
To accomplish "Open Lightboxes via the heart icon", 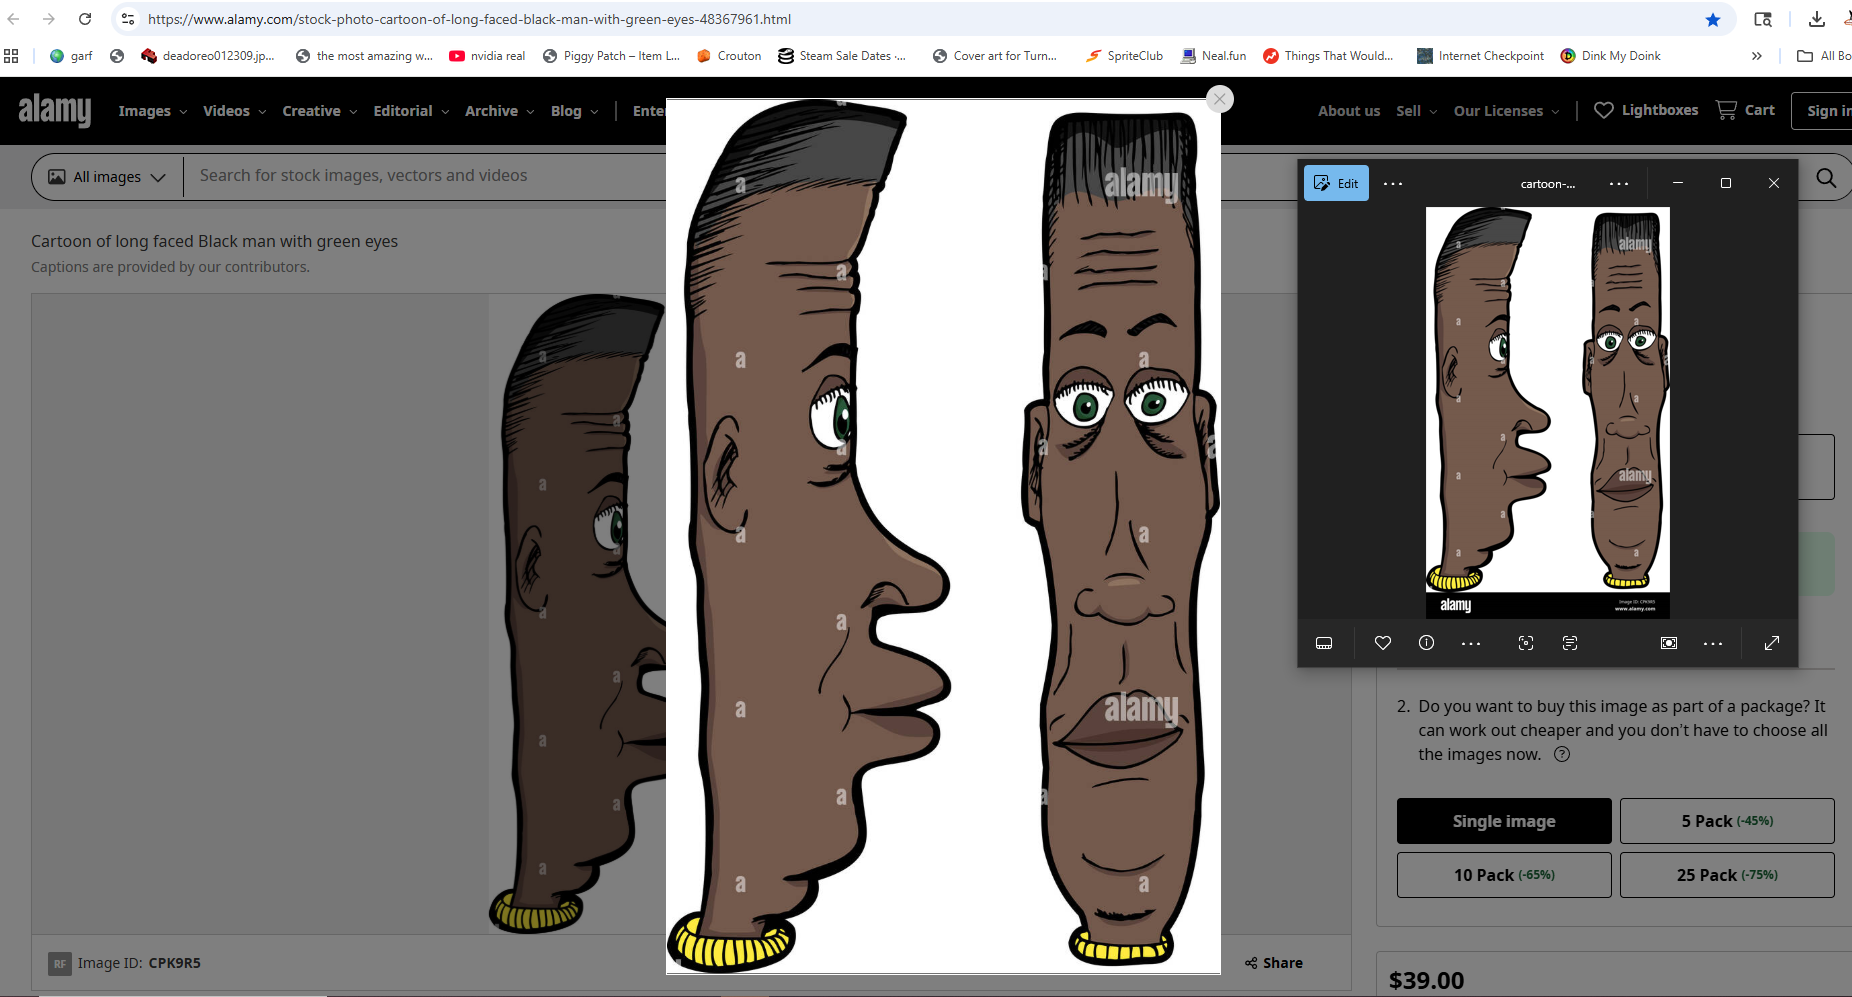I will [x=1646, y=110].
